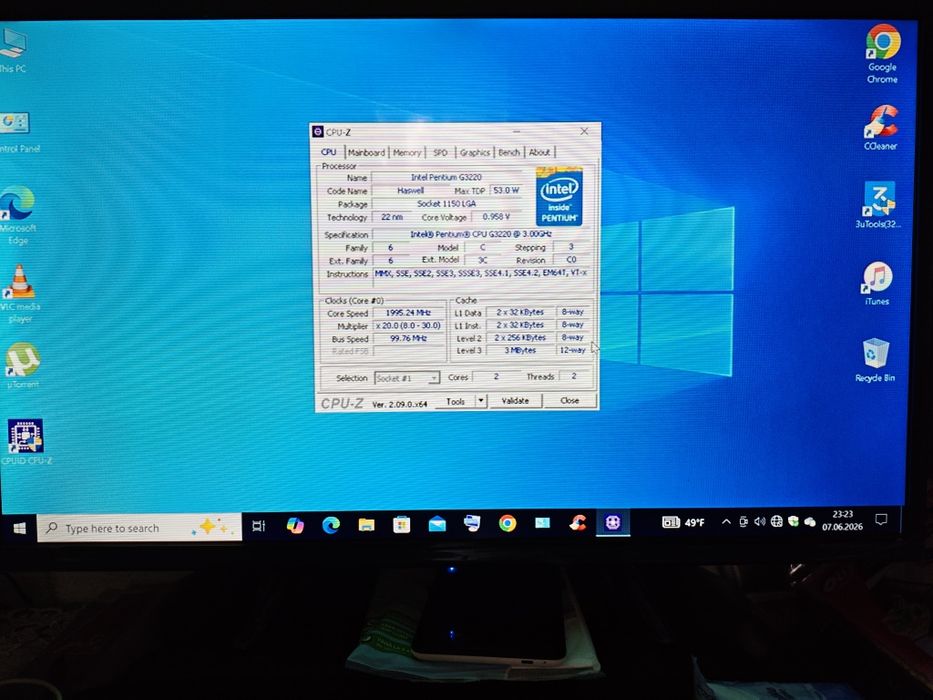
Task: Select the CCleaner desktop icon
Action: coord(881,127)
